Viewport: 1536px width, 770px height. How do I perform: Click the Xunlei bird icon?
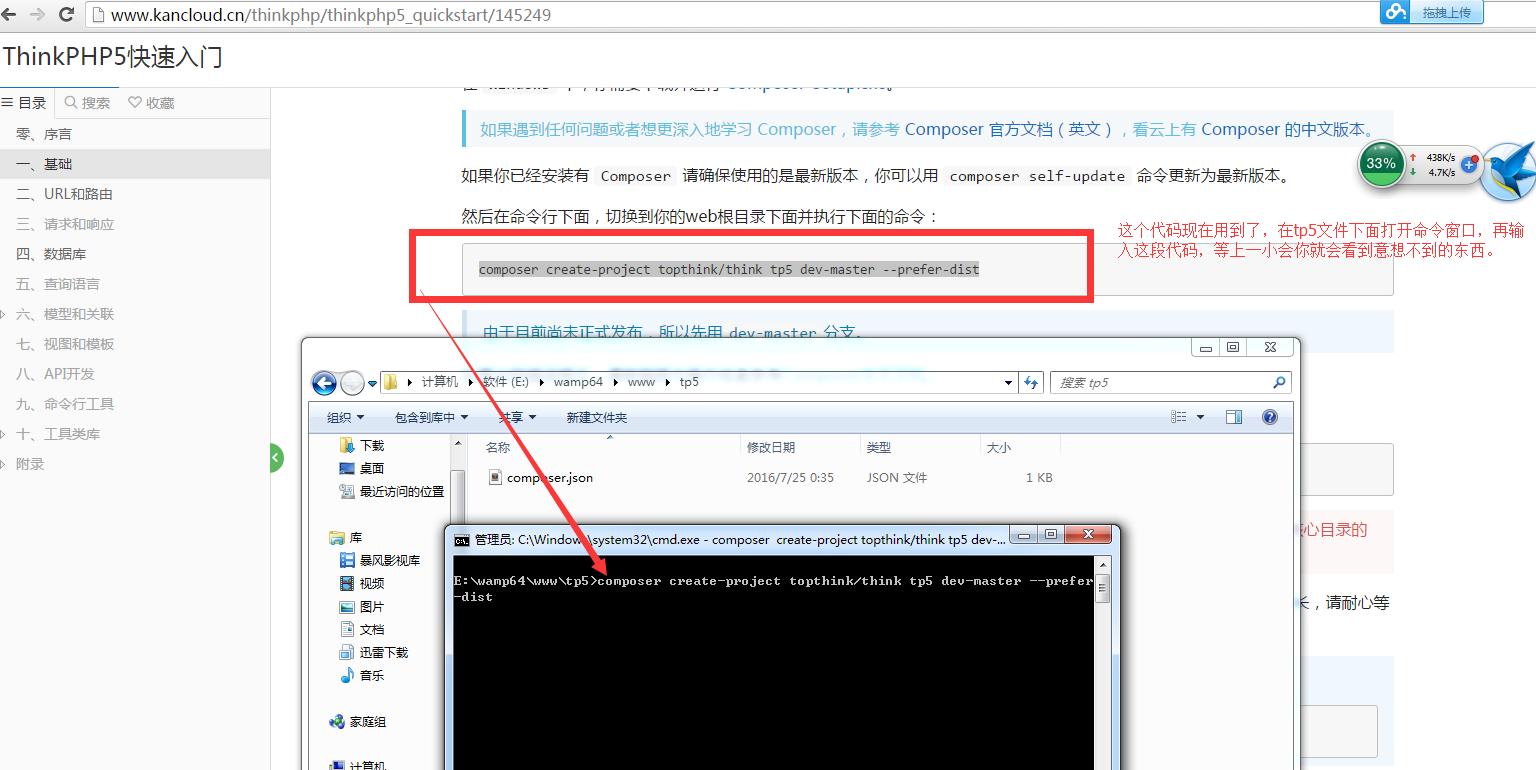(x=1509, y=170)
